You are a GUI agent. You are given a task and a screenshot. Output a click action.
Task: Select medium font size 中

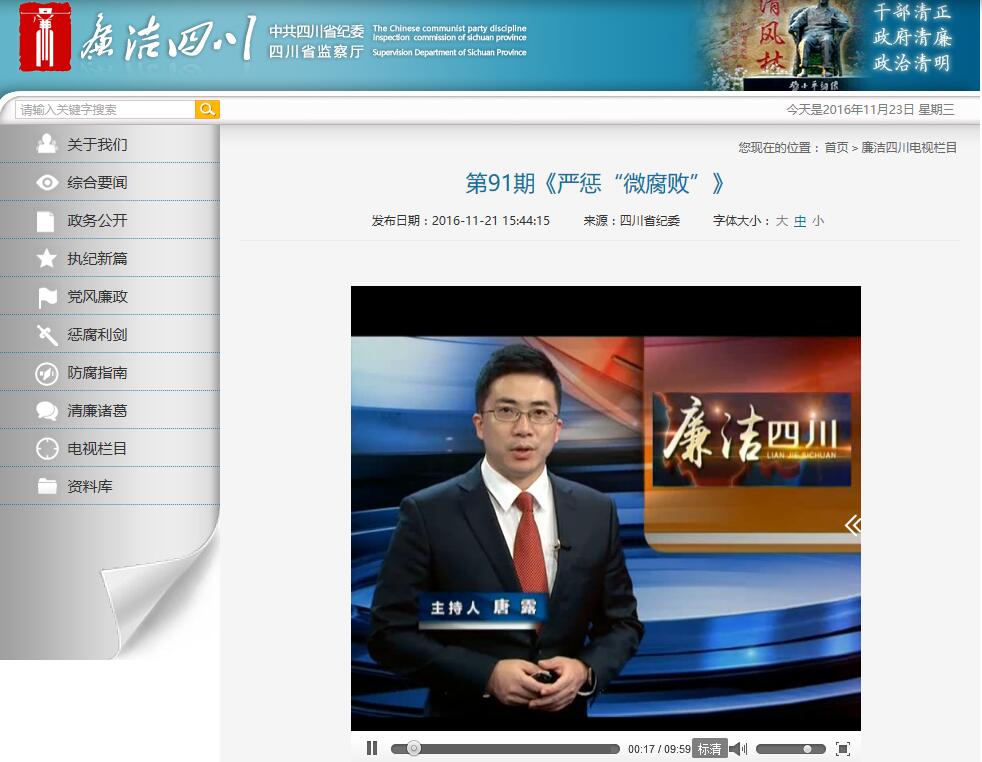coord(800,221)
